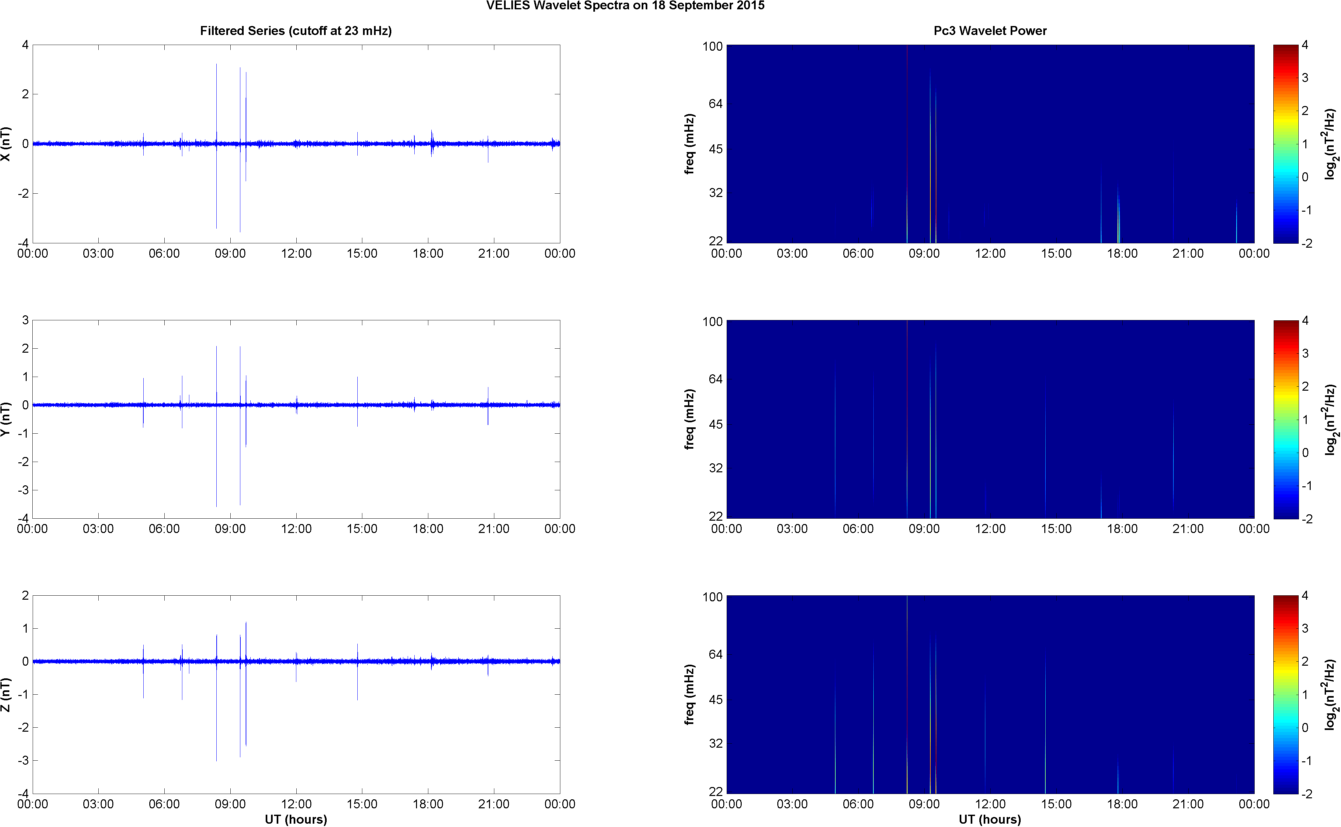Click the 15:00 tick under the top wavelet spectrum
This screenshot has height=827, width=1341.
click(x=1056, y=254)
